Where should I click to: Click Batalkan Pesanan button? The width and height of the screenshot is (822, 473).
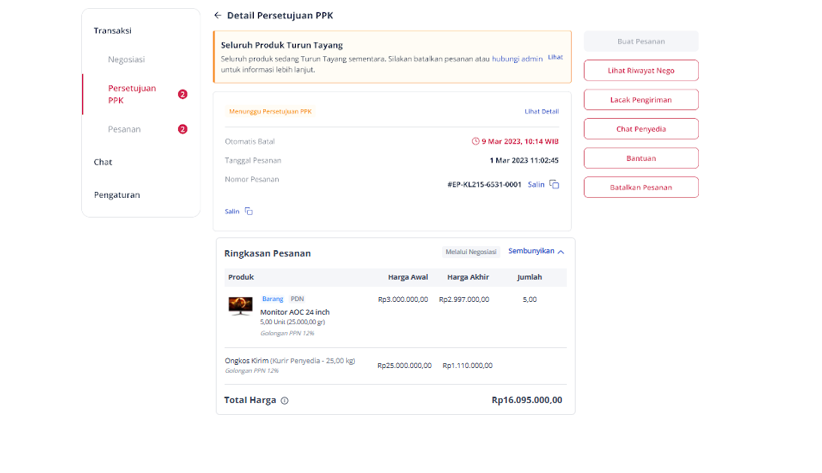tap(641, 187)
